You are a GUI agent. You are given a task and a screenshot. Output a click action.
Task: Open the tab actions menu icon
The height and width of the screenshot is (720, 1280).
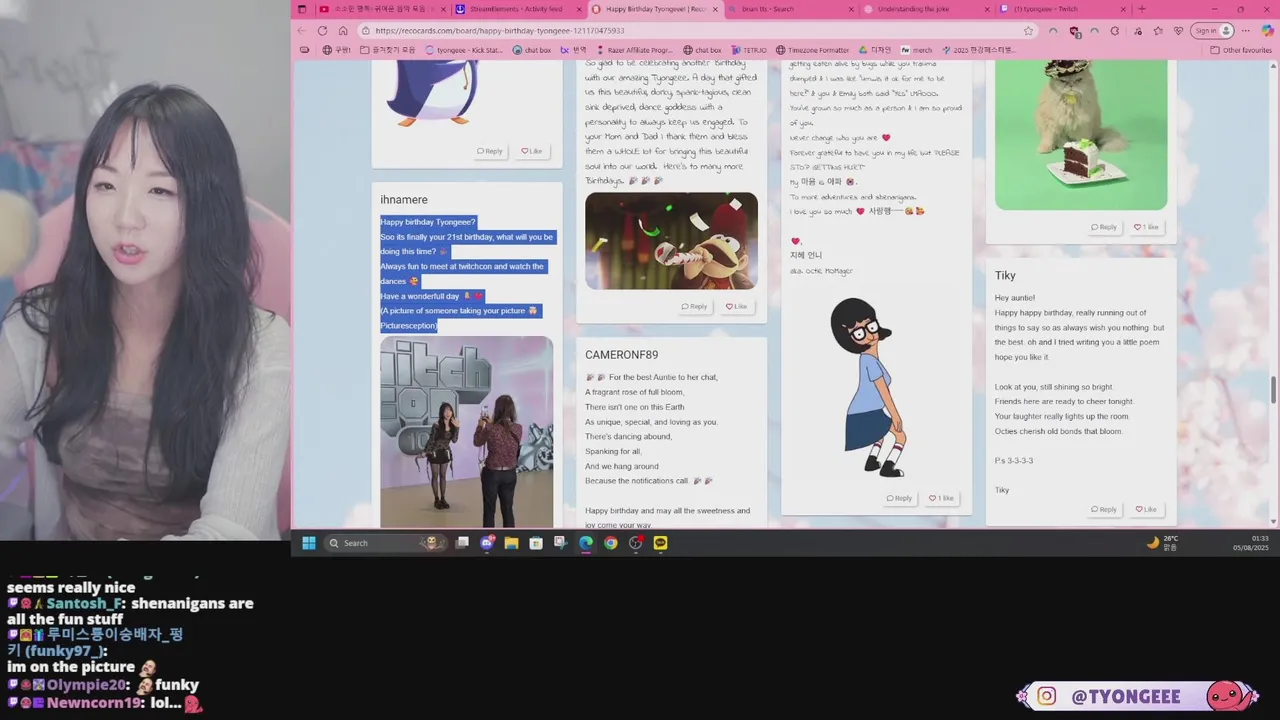(x=304, y=9)
